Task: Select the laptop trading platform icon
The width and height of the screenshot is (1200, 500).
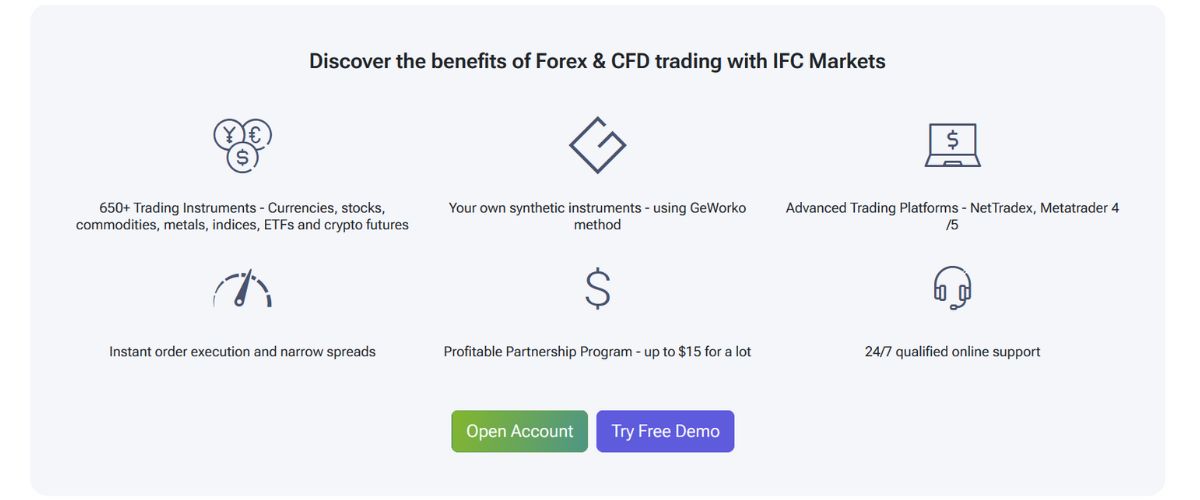Action: point(952,145)
